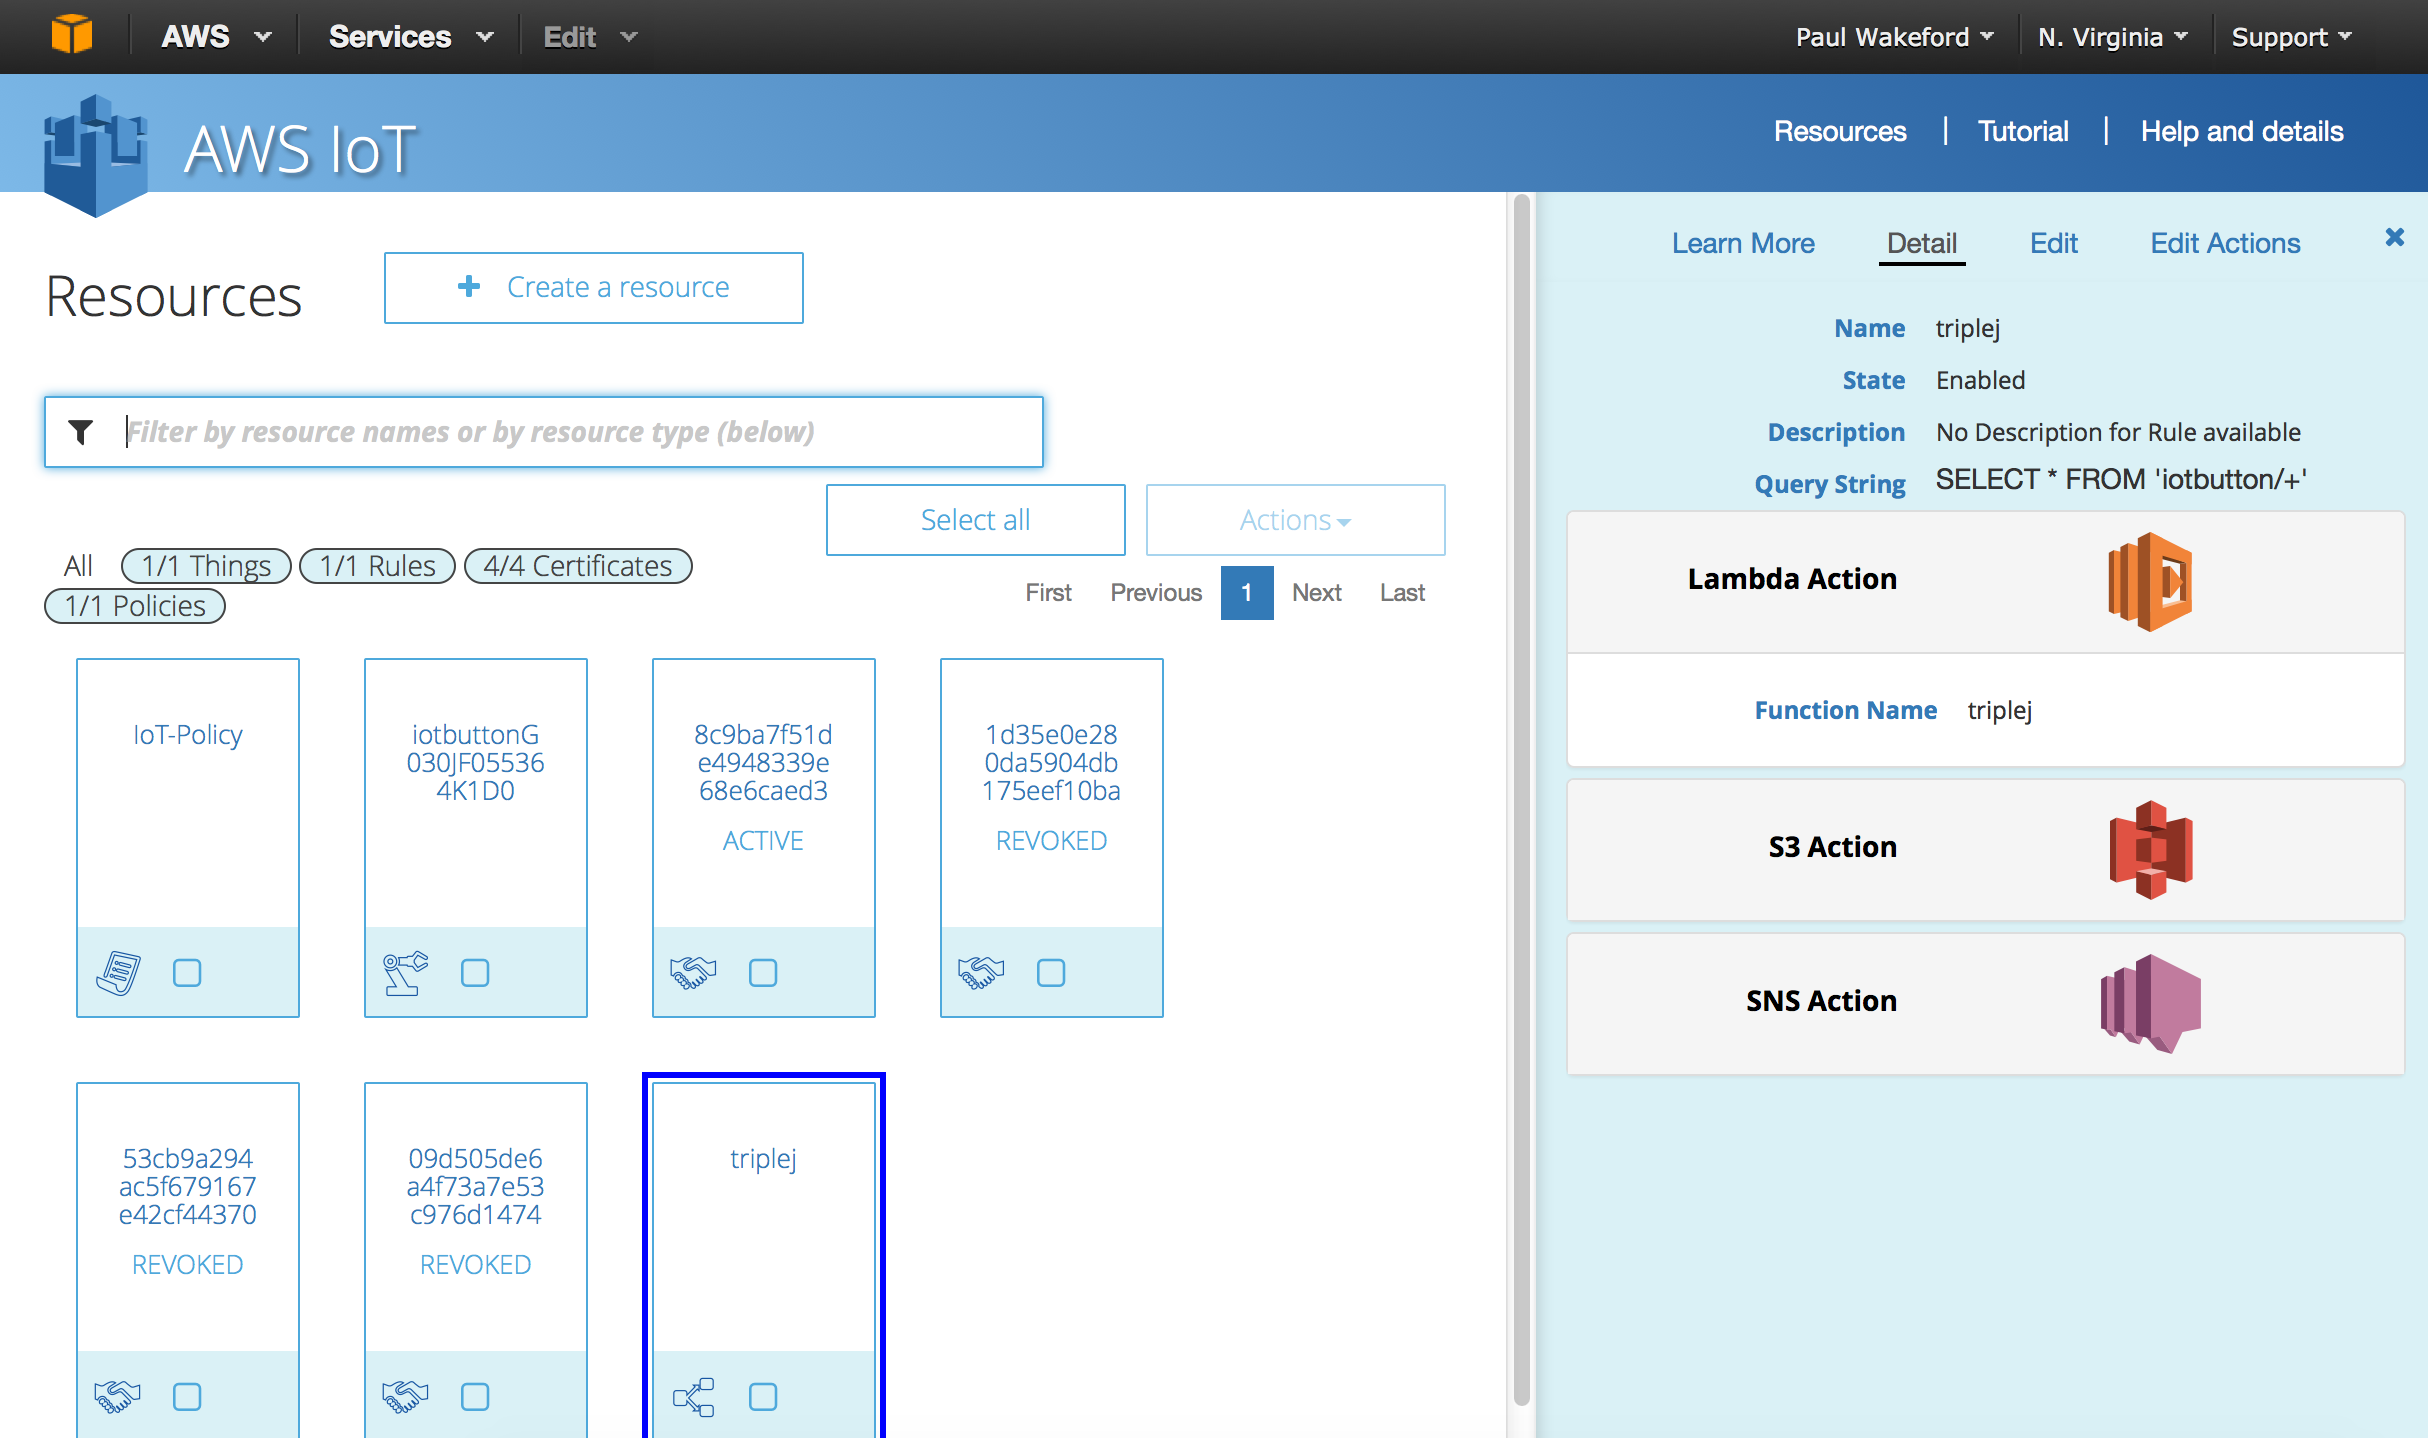Open the N. Virginia region selector
The height and width of the screenshot is (1438, 2428).
[2112, 37]
